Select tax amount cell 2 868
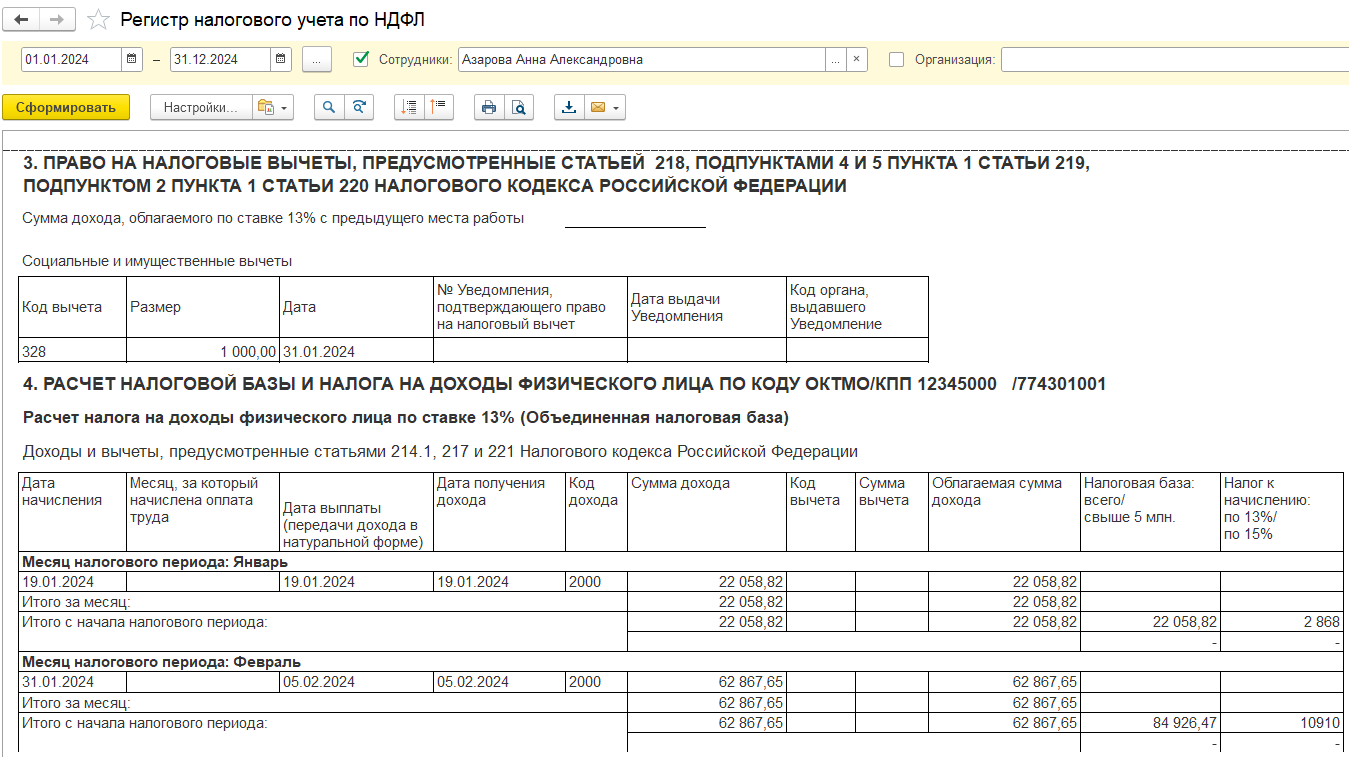The image size is (1349, 757). point(1281,622)
